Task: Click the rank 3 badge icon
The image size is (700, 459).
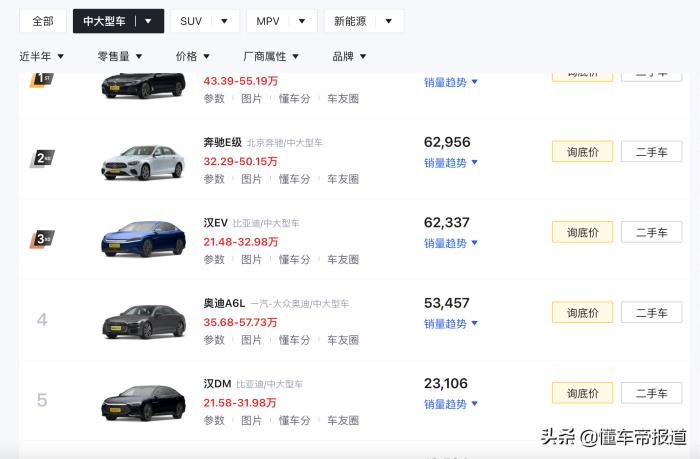Action: point(42,239)
